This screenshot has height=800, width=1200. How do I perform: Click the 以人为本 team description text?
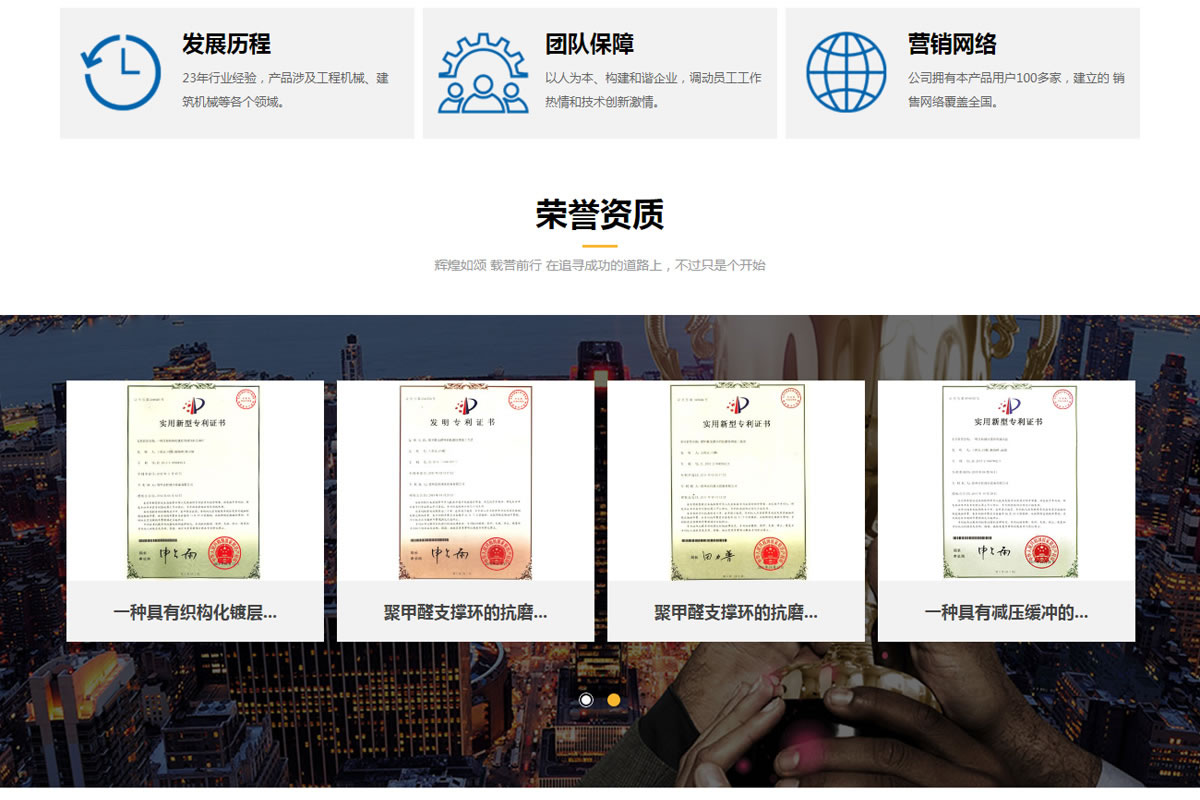[x=652, y=89]
